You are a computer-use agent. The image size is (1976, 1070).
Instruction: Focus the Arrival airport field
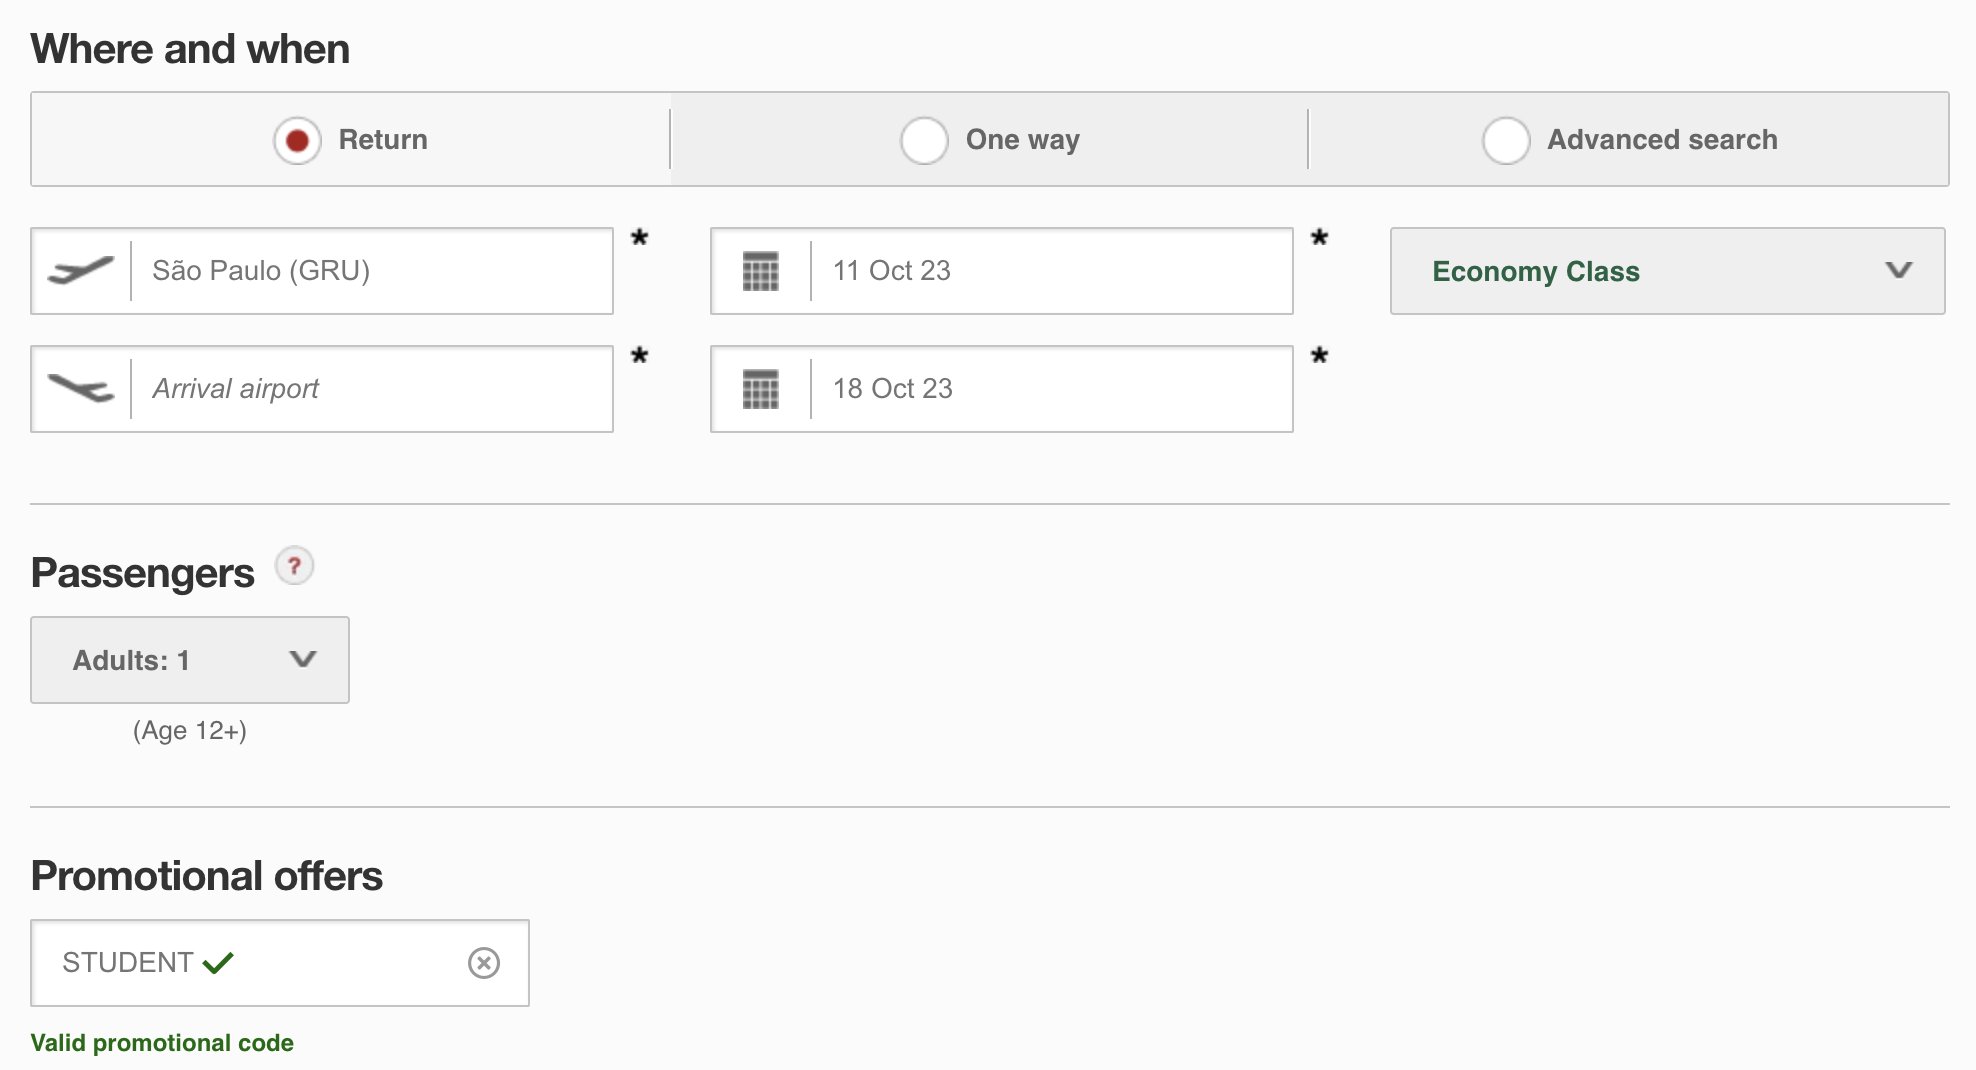[322, 389]
